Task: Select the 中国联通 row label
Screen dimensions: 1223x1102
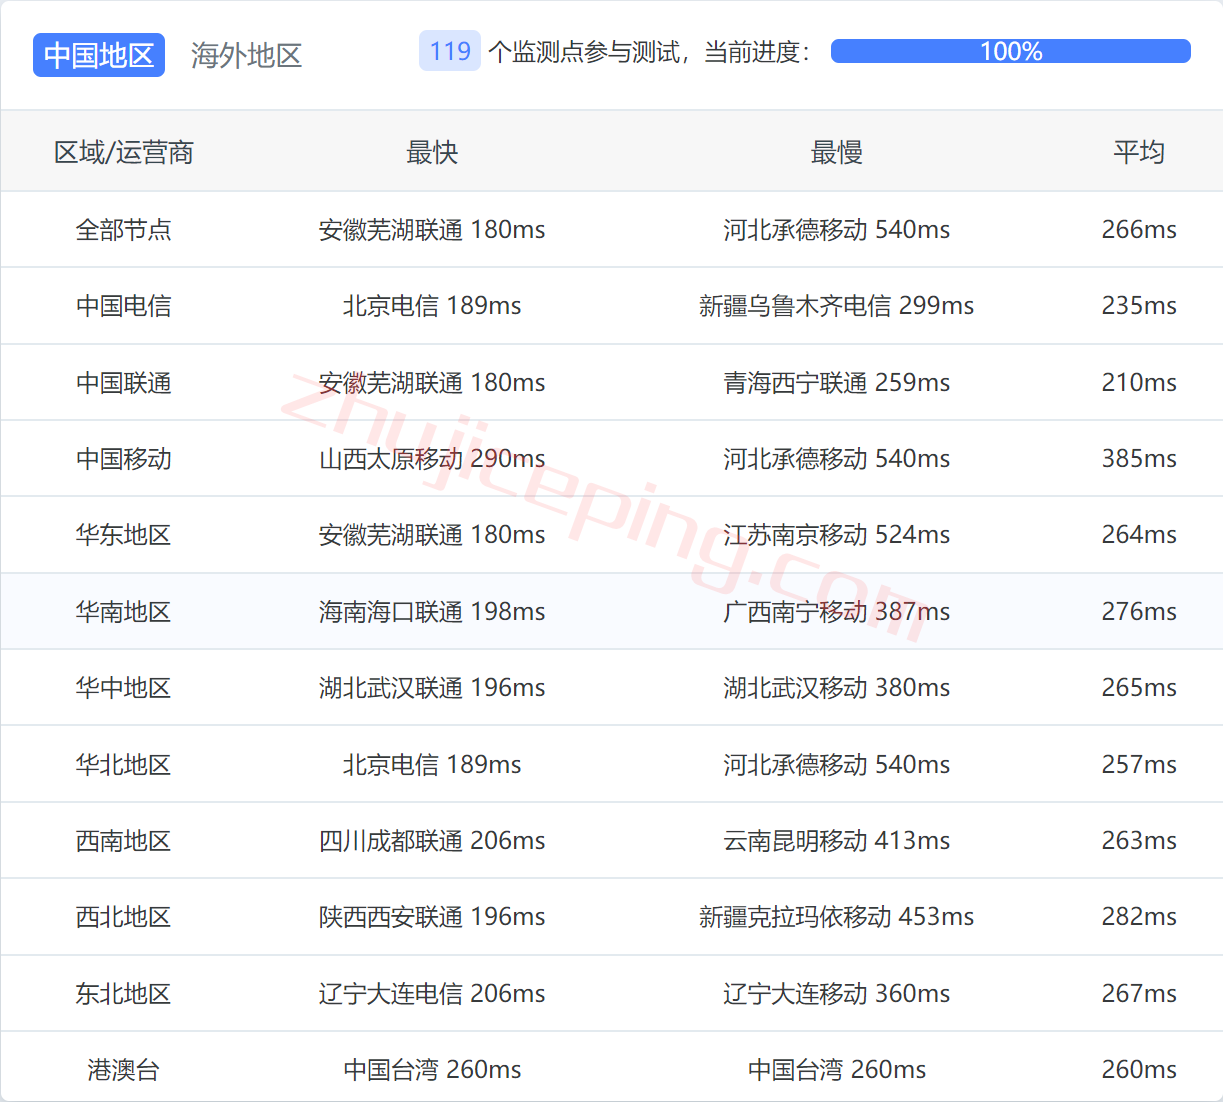Action: [124, 382]
